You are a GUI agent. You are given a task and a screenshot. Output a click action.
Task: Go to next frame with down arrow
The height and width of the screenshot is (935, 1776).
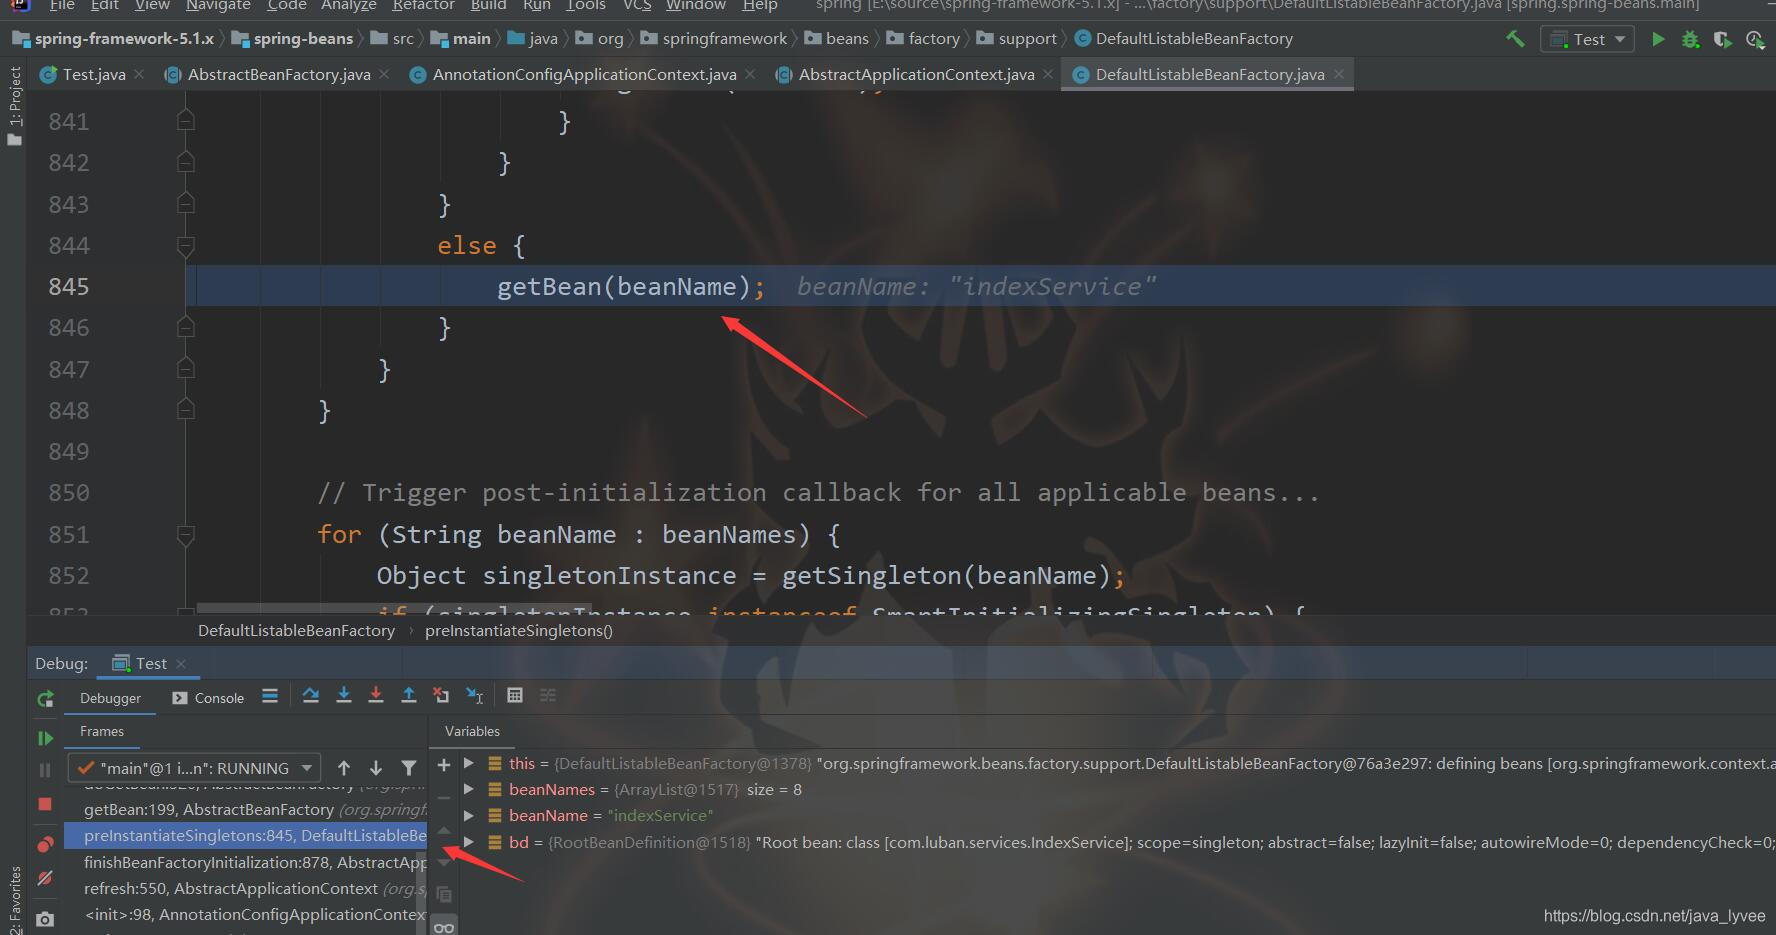[376, 768]
